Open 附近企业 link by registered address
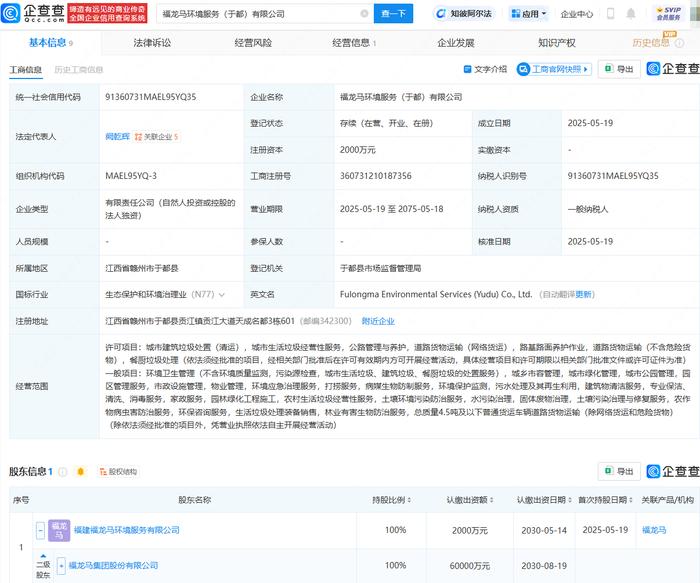700x583 pixels. (x=378, y=321)
